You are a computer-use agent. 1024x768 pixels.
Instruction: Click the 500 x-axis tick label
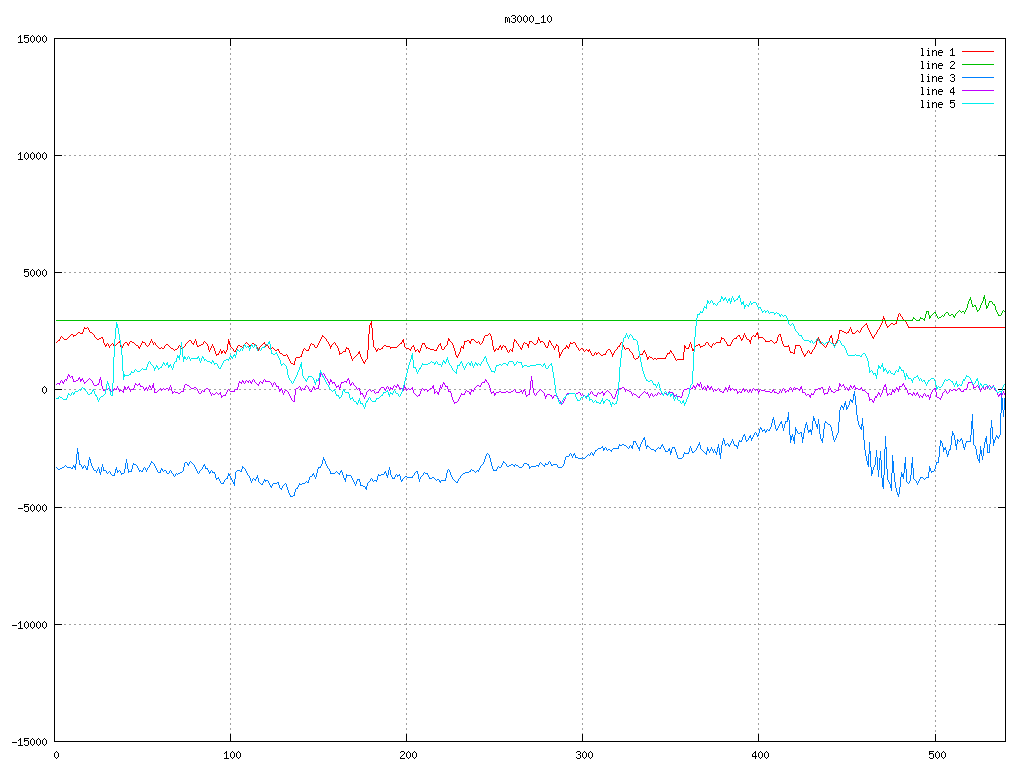(935, 756)
